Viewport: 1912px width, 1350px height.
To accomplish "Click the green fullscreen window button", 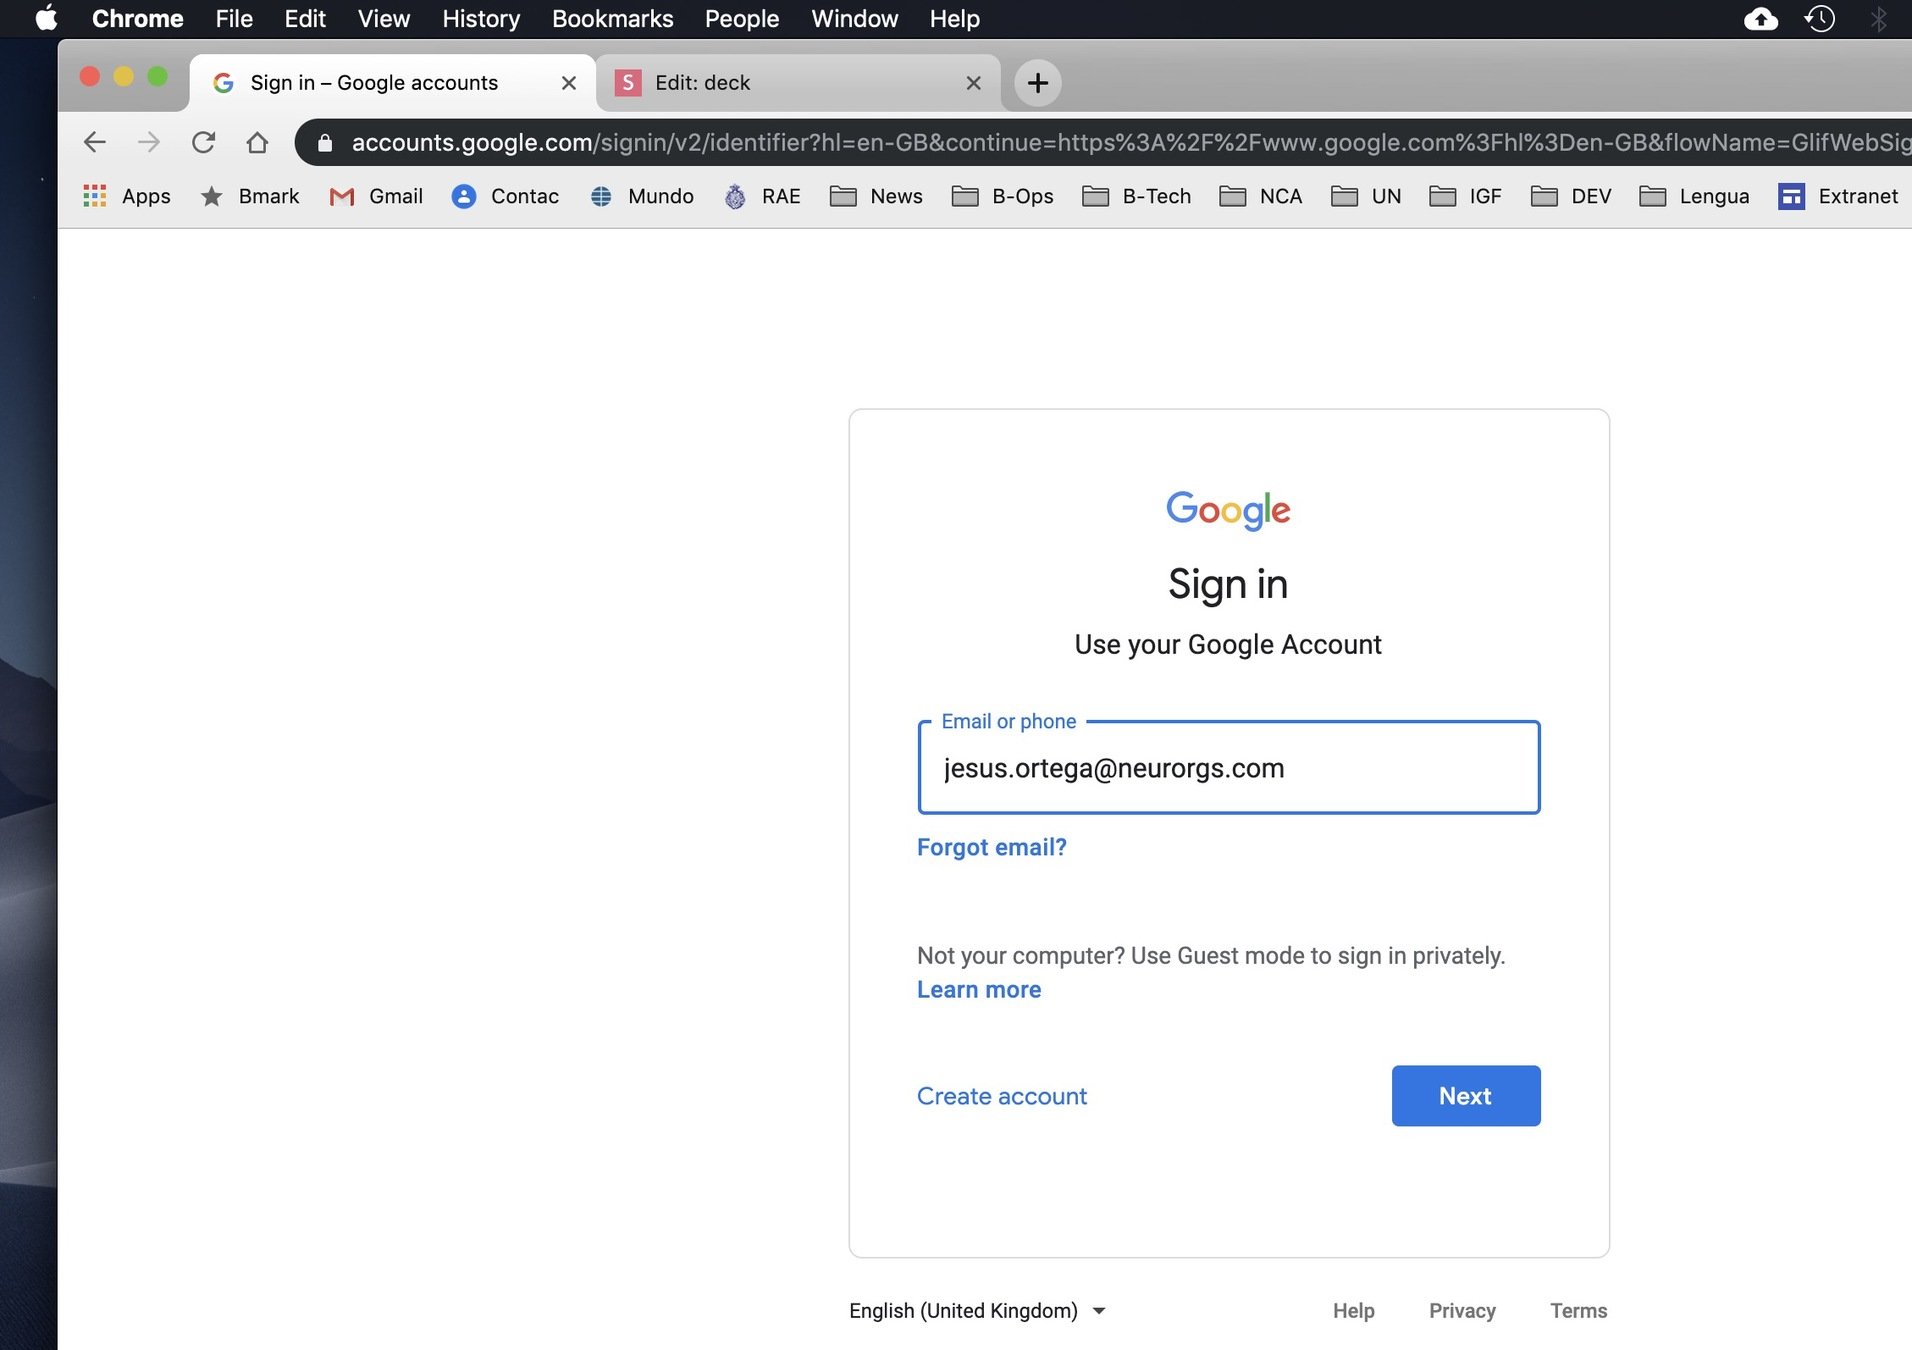I will tap(157, 77).
